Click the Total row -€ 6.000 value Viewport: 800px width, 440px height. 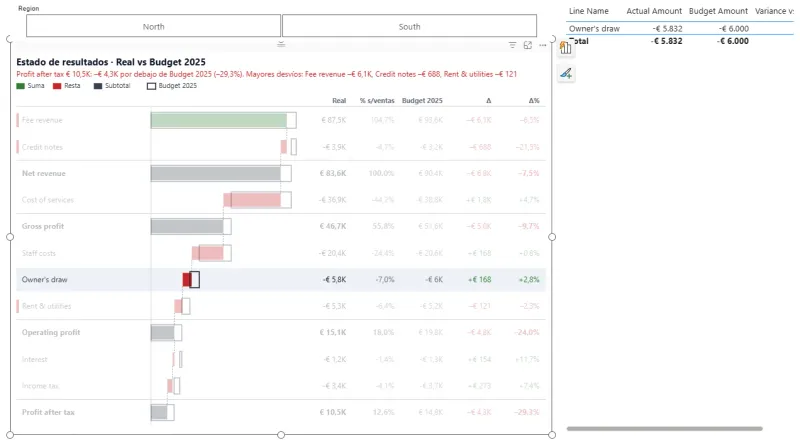coord(734,41)
